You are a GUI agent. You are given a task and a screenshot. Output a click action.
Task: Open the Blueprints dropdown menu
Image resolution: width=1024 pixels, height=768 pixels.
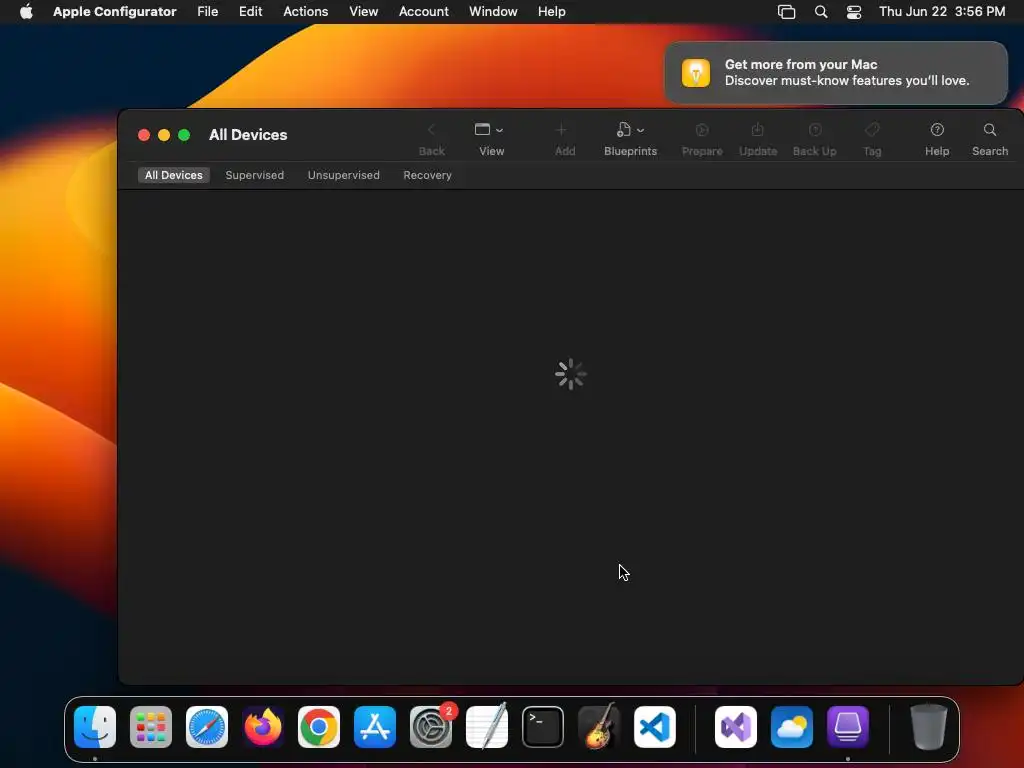(x=630, y=139)
